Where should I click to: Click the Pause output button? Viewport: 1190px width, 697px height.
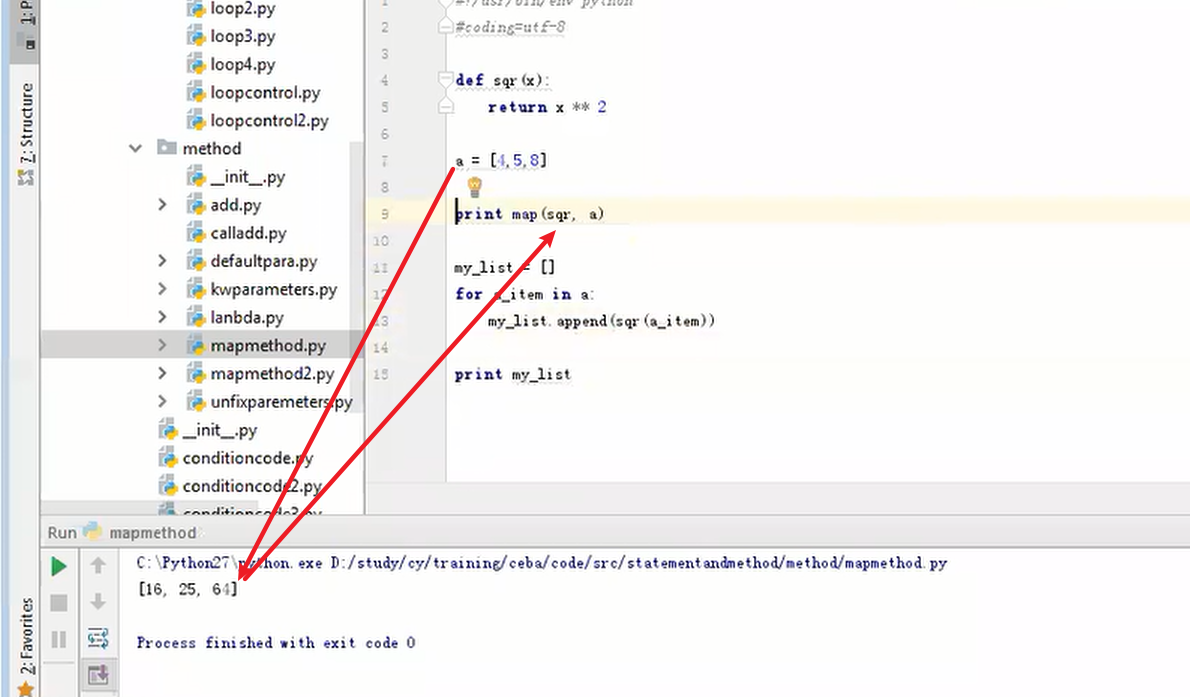click(58, 639)
